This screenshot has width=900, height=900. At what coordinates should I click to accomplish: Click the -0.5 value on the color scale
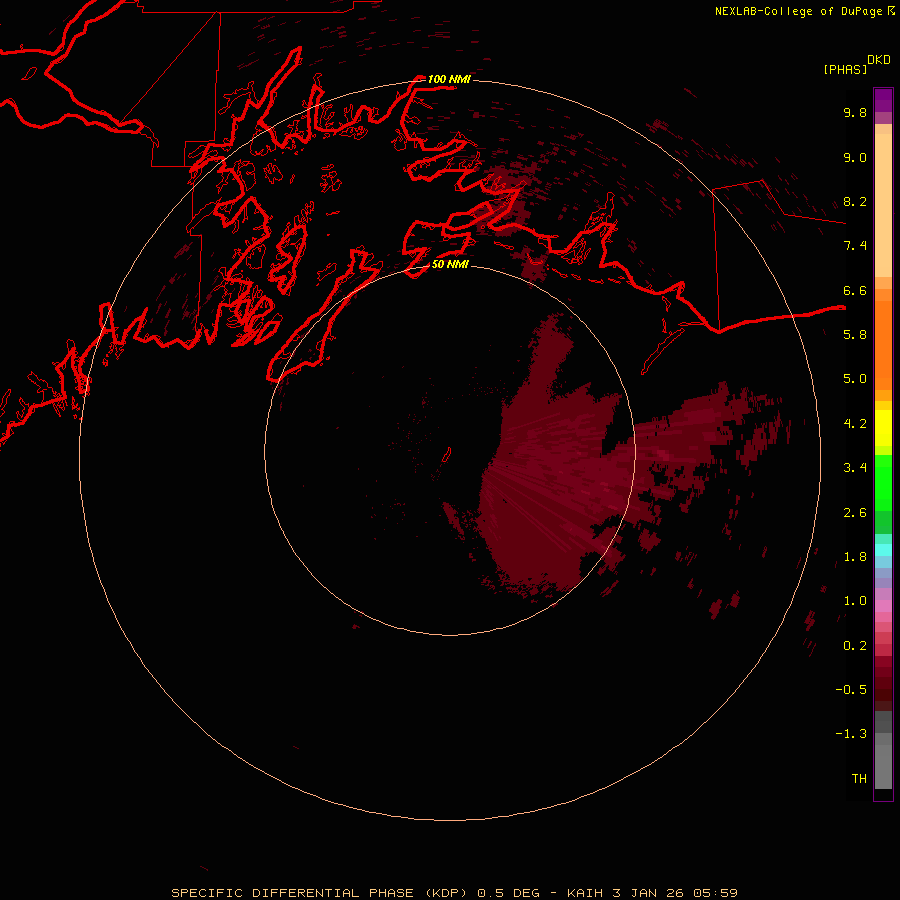click(x=851, y=689)
